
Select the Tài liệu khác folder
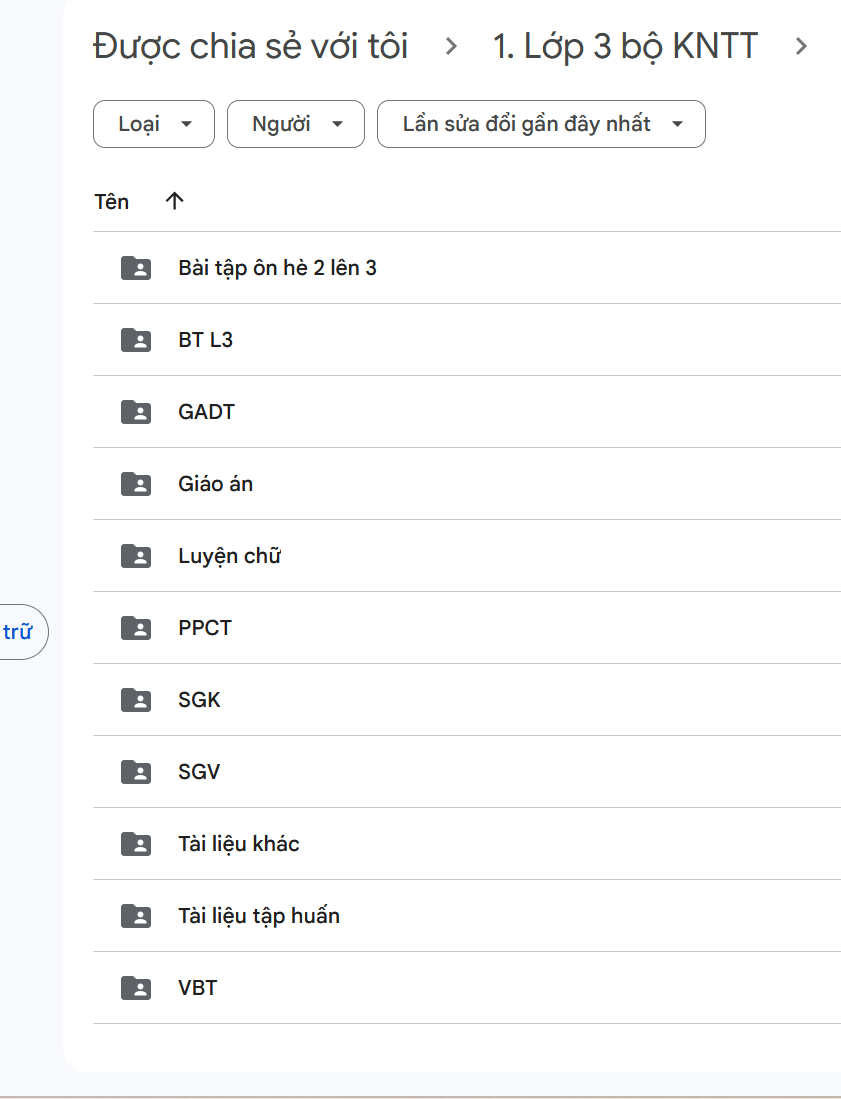click(x=239, y=844)
